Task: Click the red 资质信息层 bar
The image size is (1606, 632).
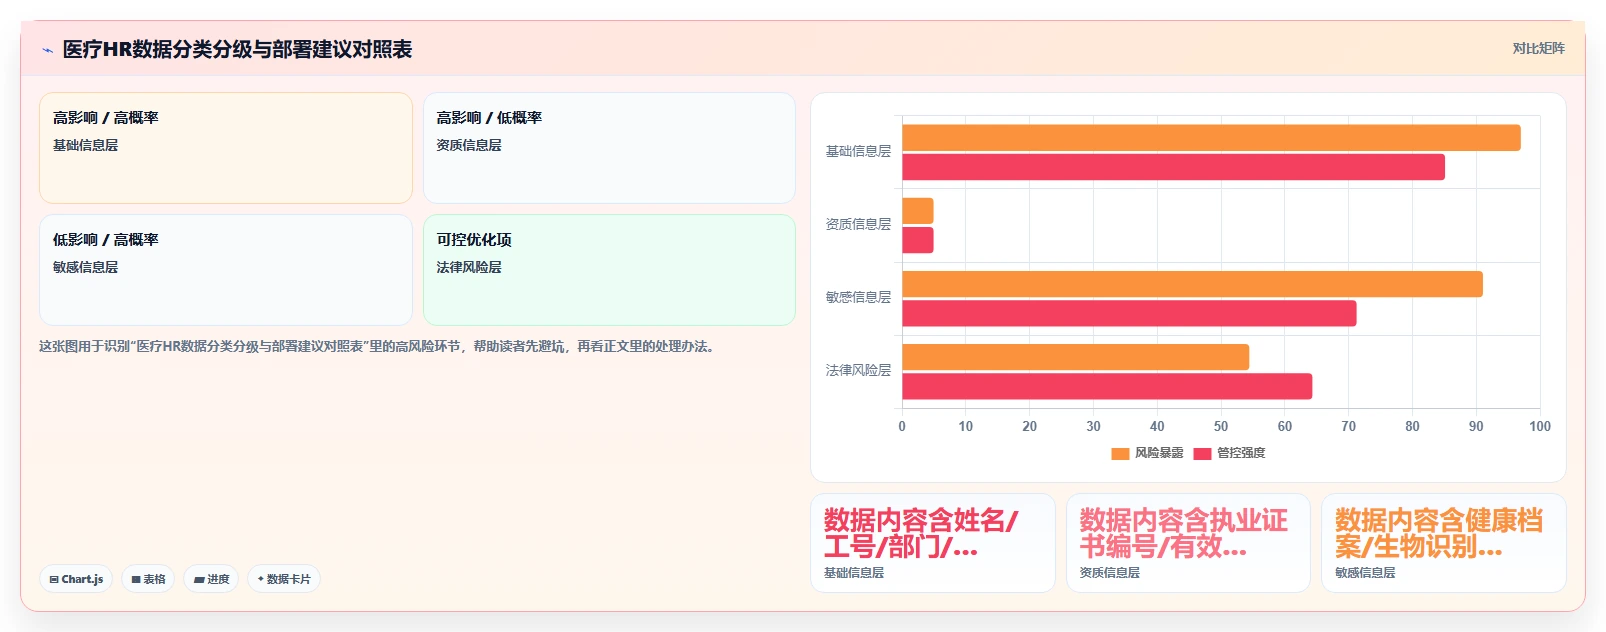Action: [x=918, y=240]
